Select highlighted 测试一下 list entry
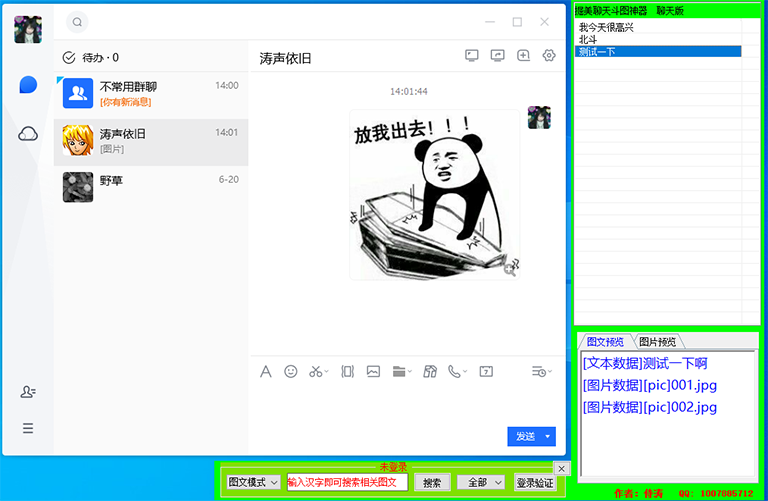The height and width of the screenshot is (501, 768). pos(658,52)
